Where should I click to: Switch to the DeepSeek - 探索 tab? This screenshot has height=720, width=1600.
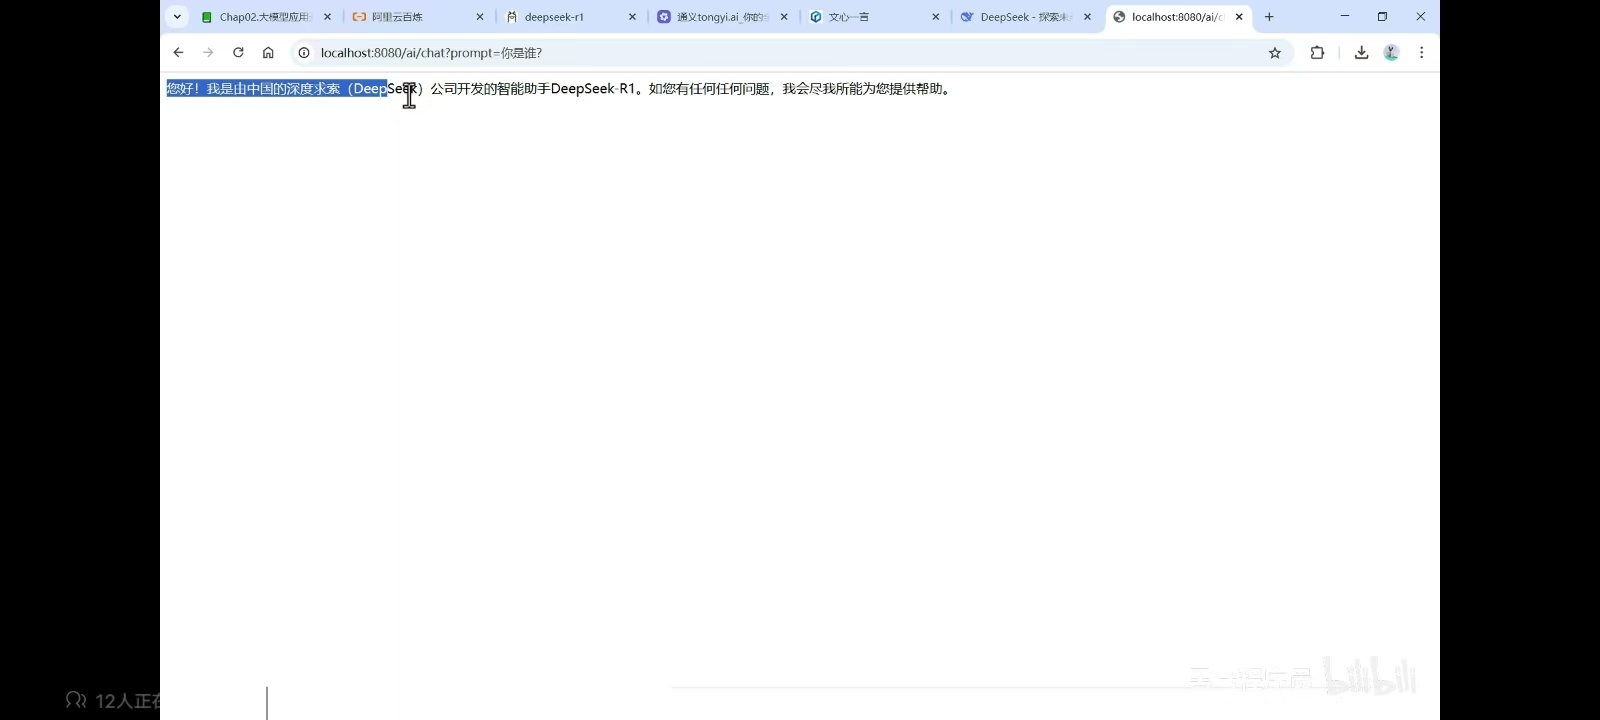tap(1027, 17)
